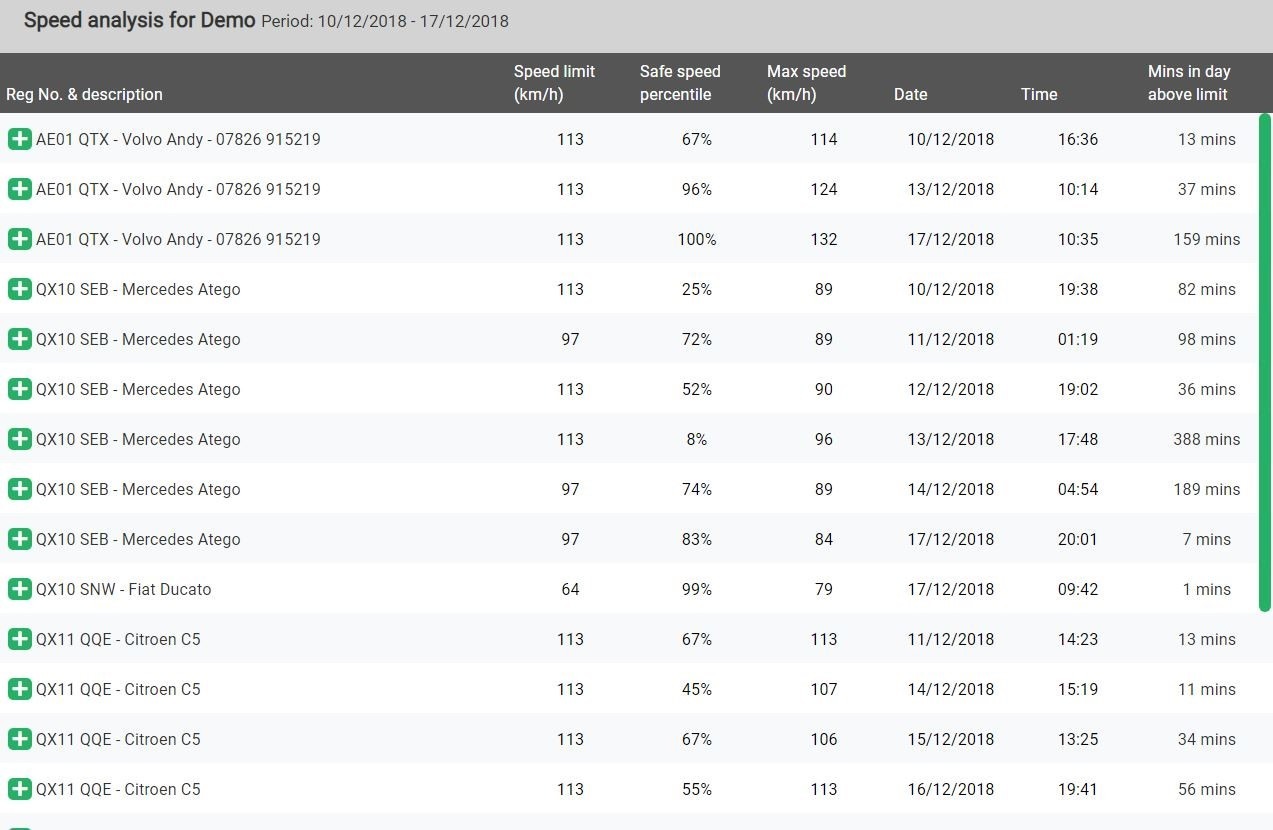Click the 388 mins cell
1273x830 pixels.
click(1207, 439)
